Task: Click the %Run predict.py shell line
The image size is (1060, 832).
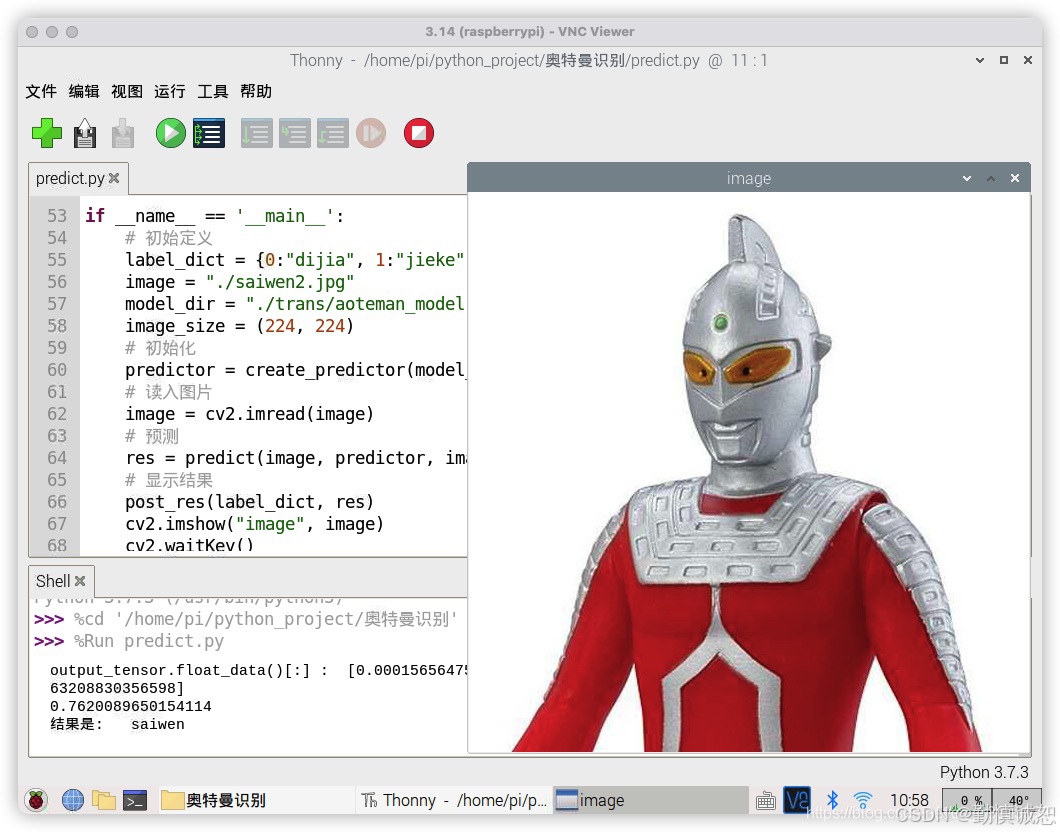Action: tap(128, 641)
